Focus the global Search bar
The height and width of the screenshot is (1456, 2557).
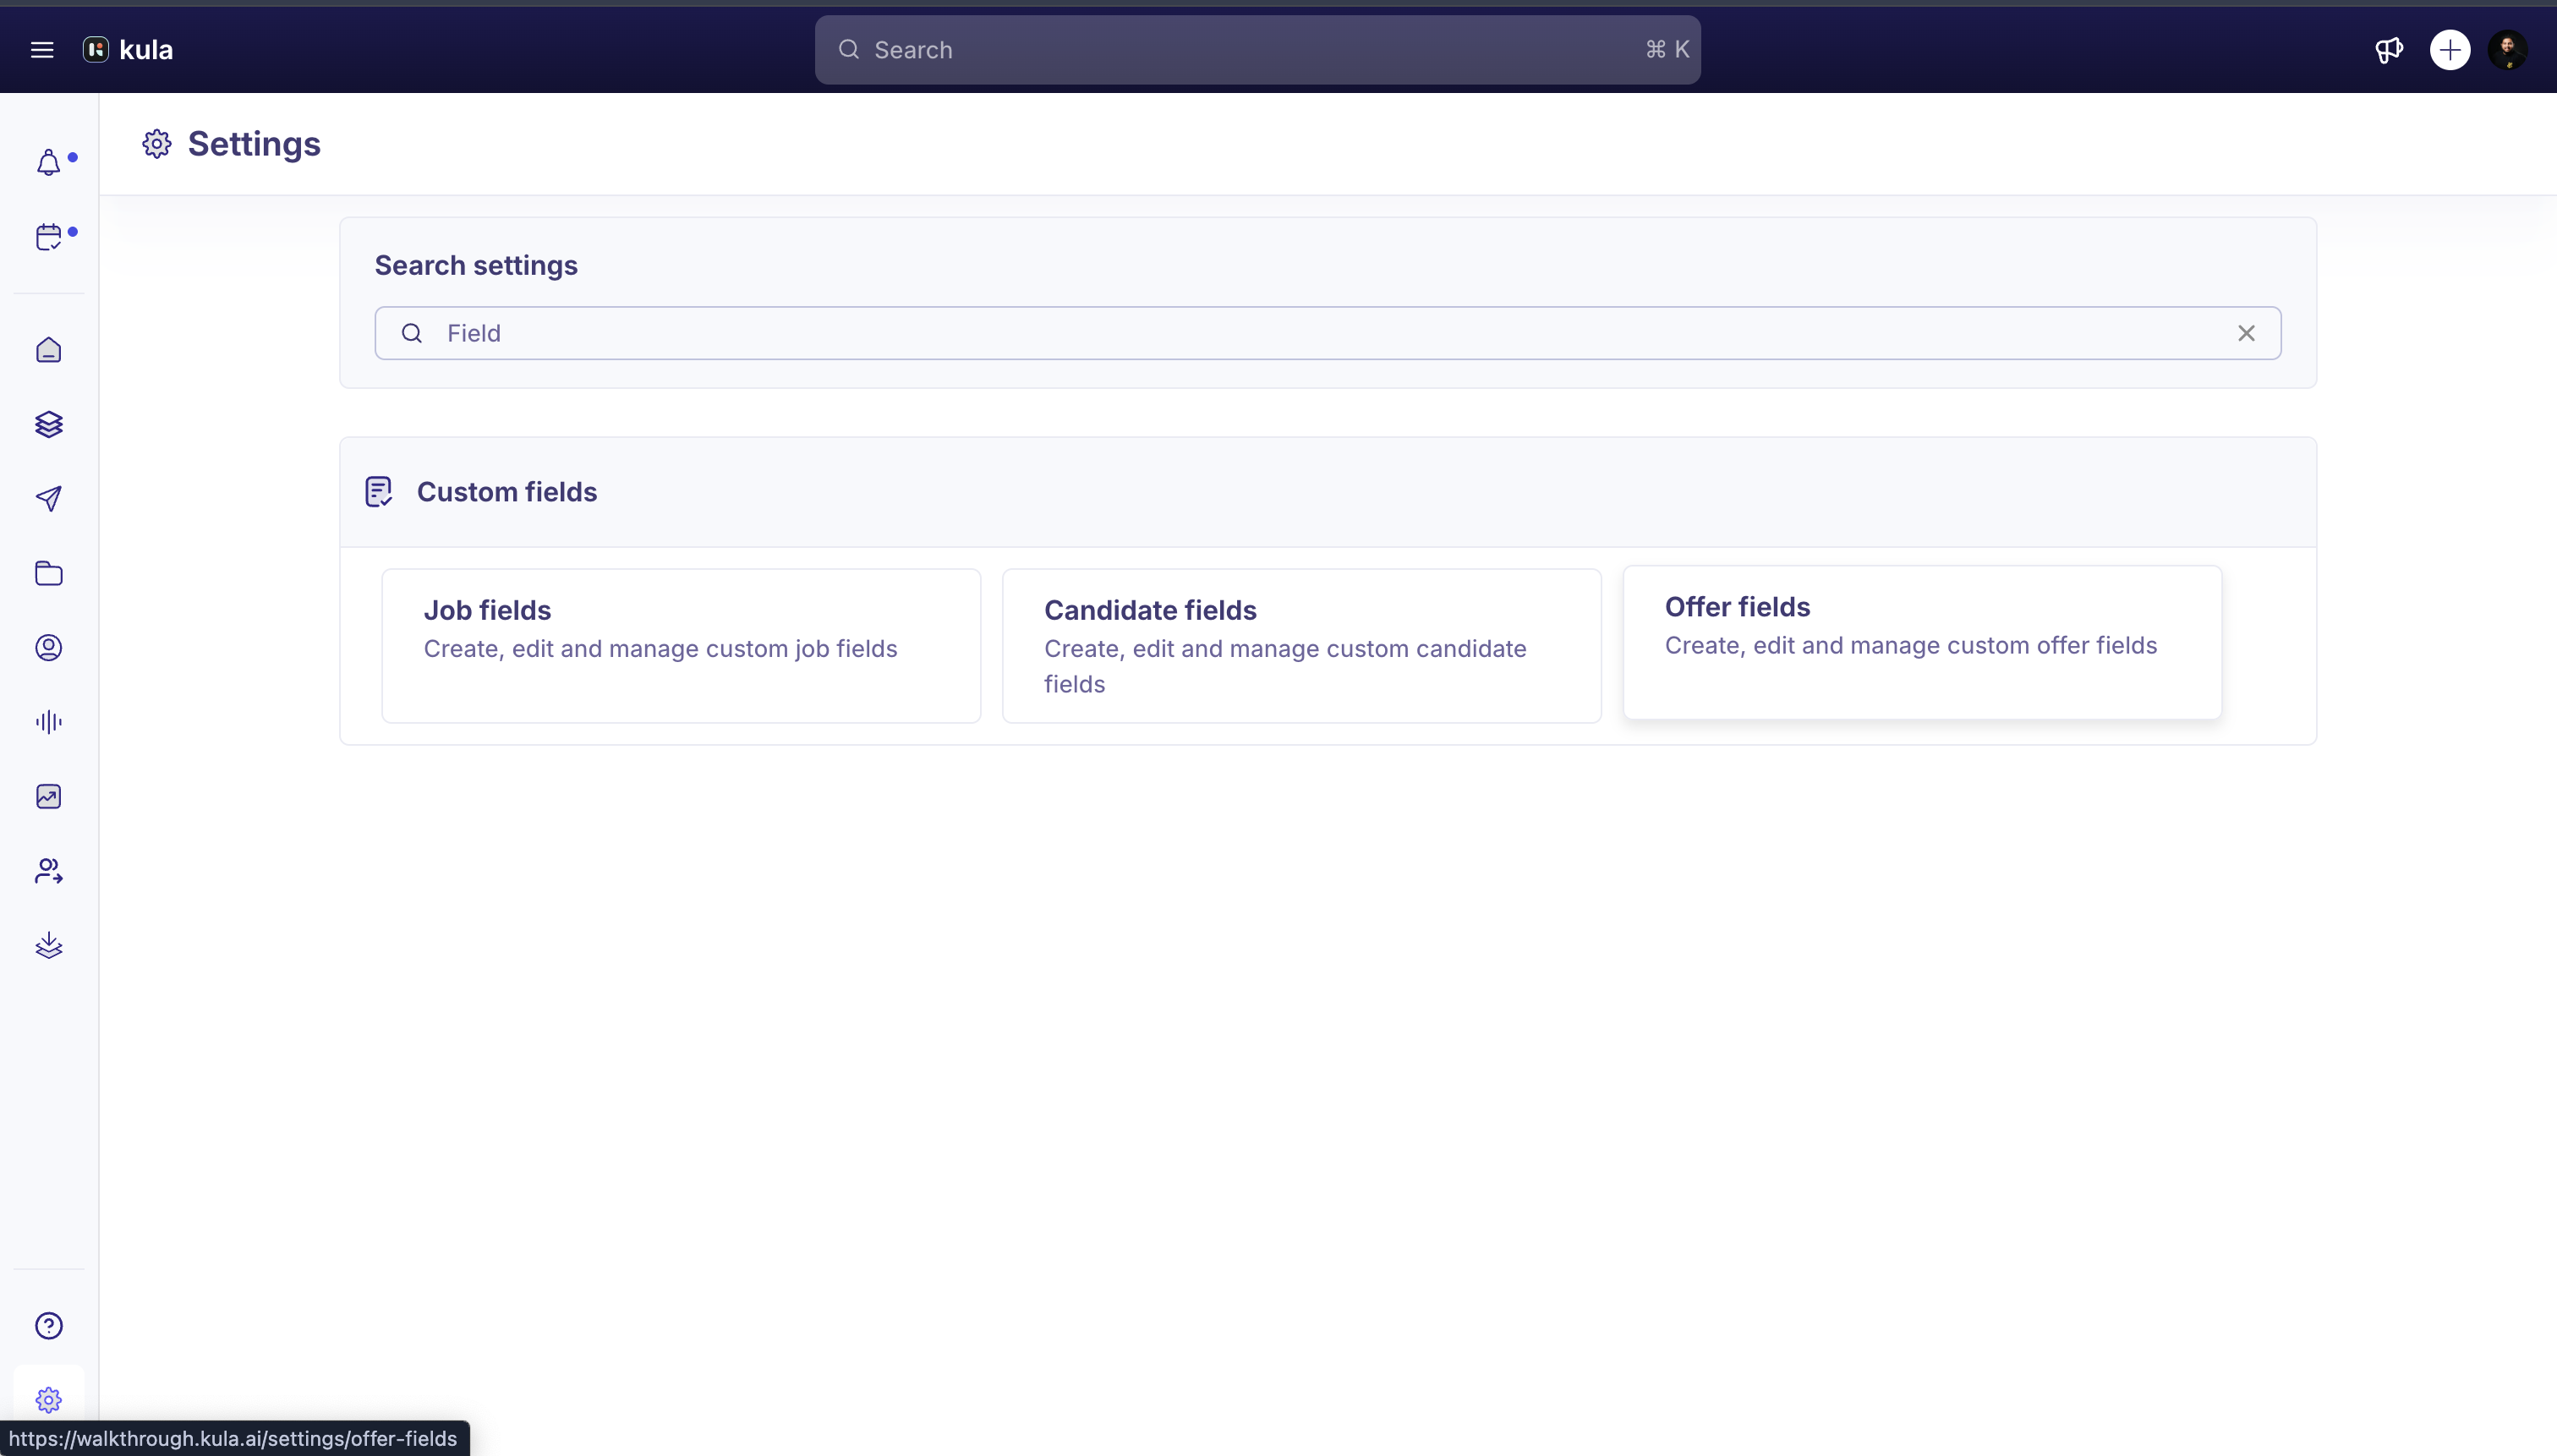tap(1257, 50)
